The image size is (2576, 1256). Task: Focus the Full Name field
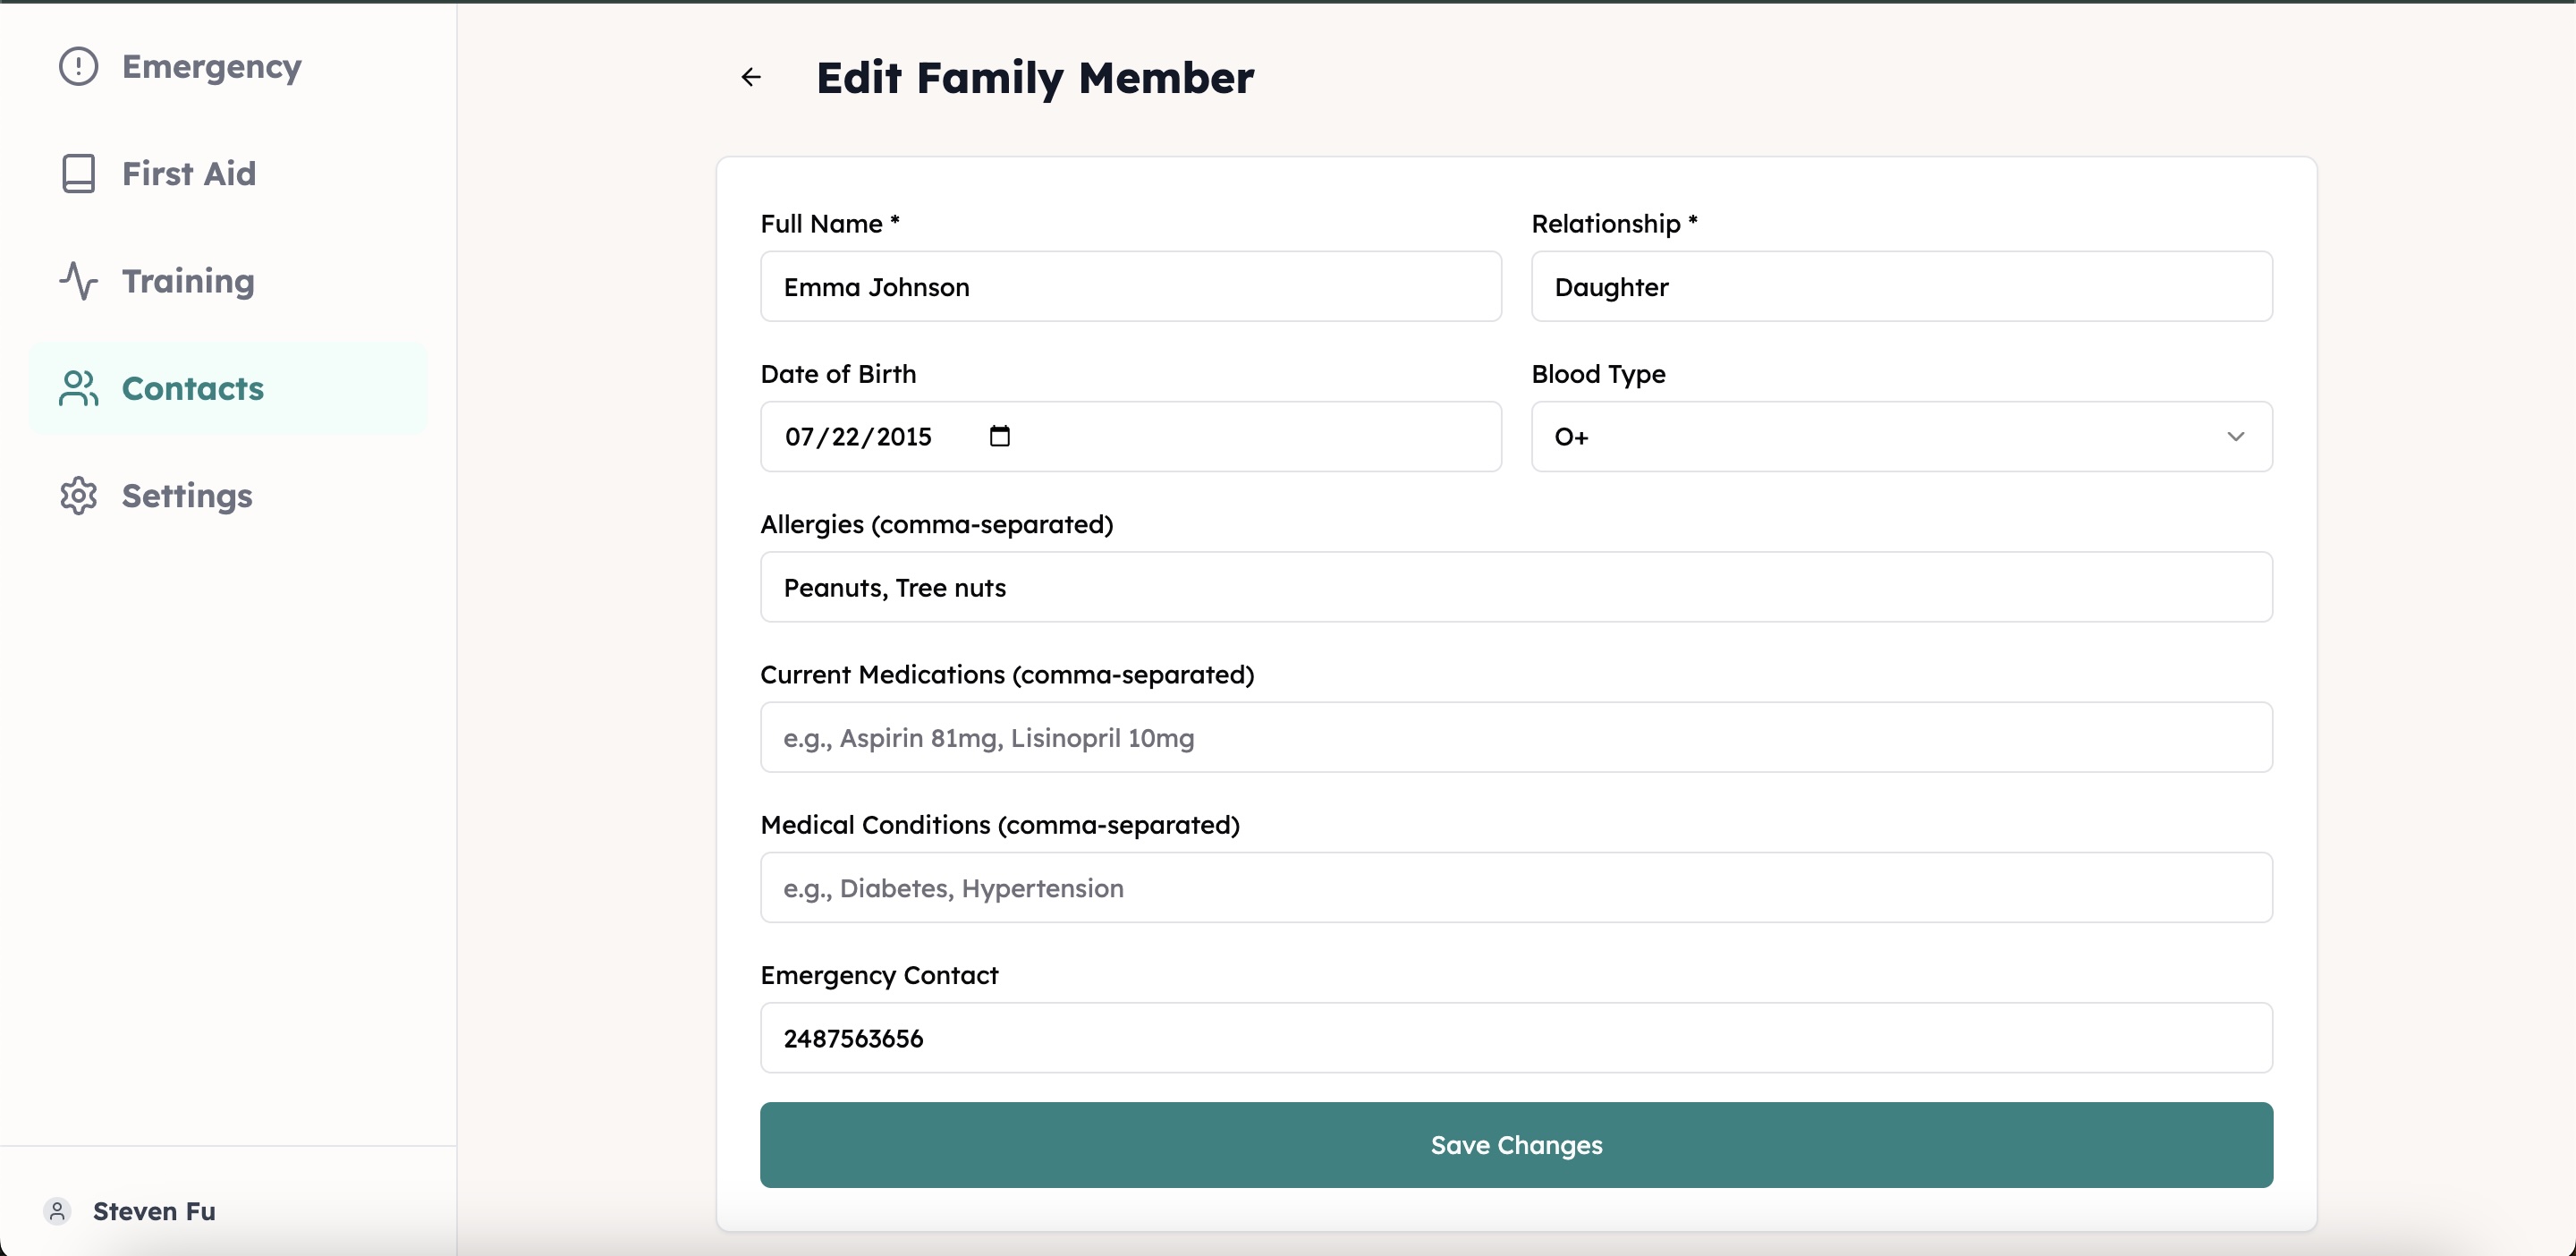point(1130,287)
